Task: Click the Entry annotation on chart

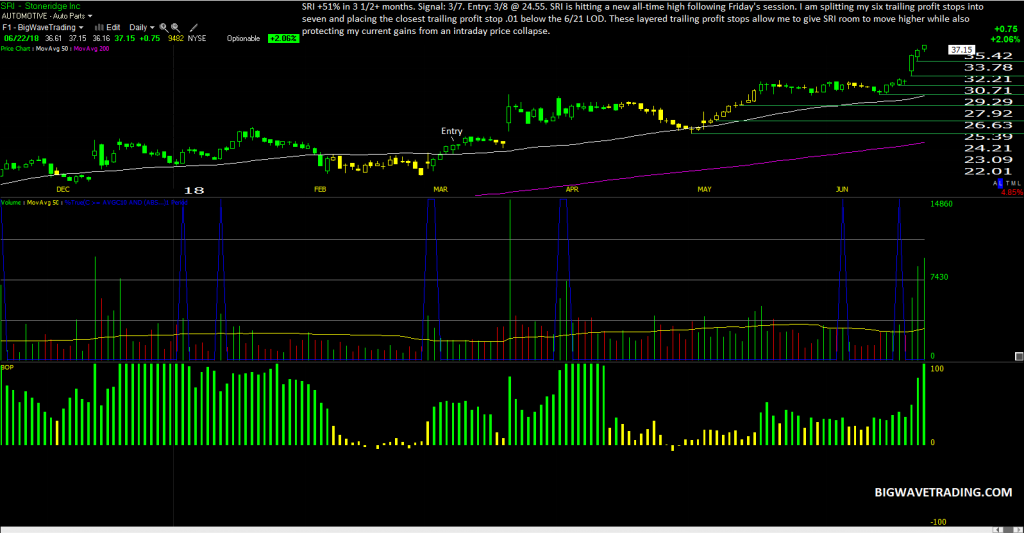Action: pos(451,131)
